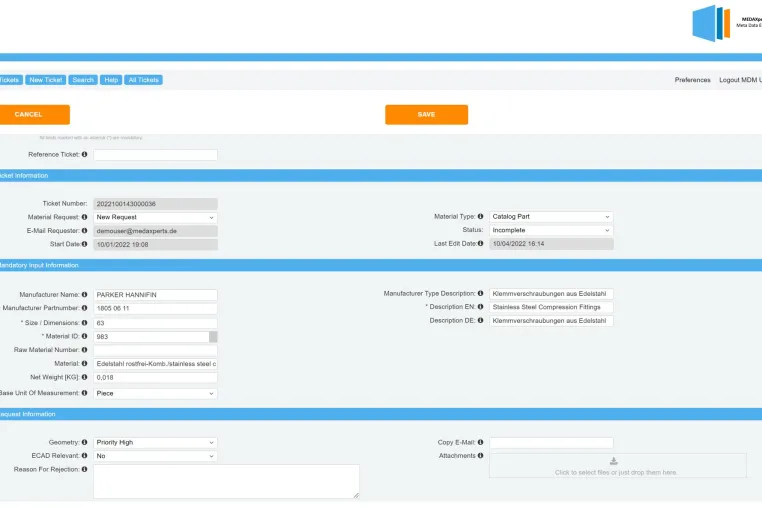Image resolution: width=762 pixels, height=508 pixels.
Task: Open the Geometry dropdown showing Priority High
Action: (x=156, y=442)
